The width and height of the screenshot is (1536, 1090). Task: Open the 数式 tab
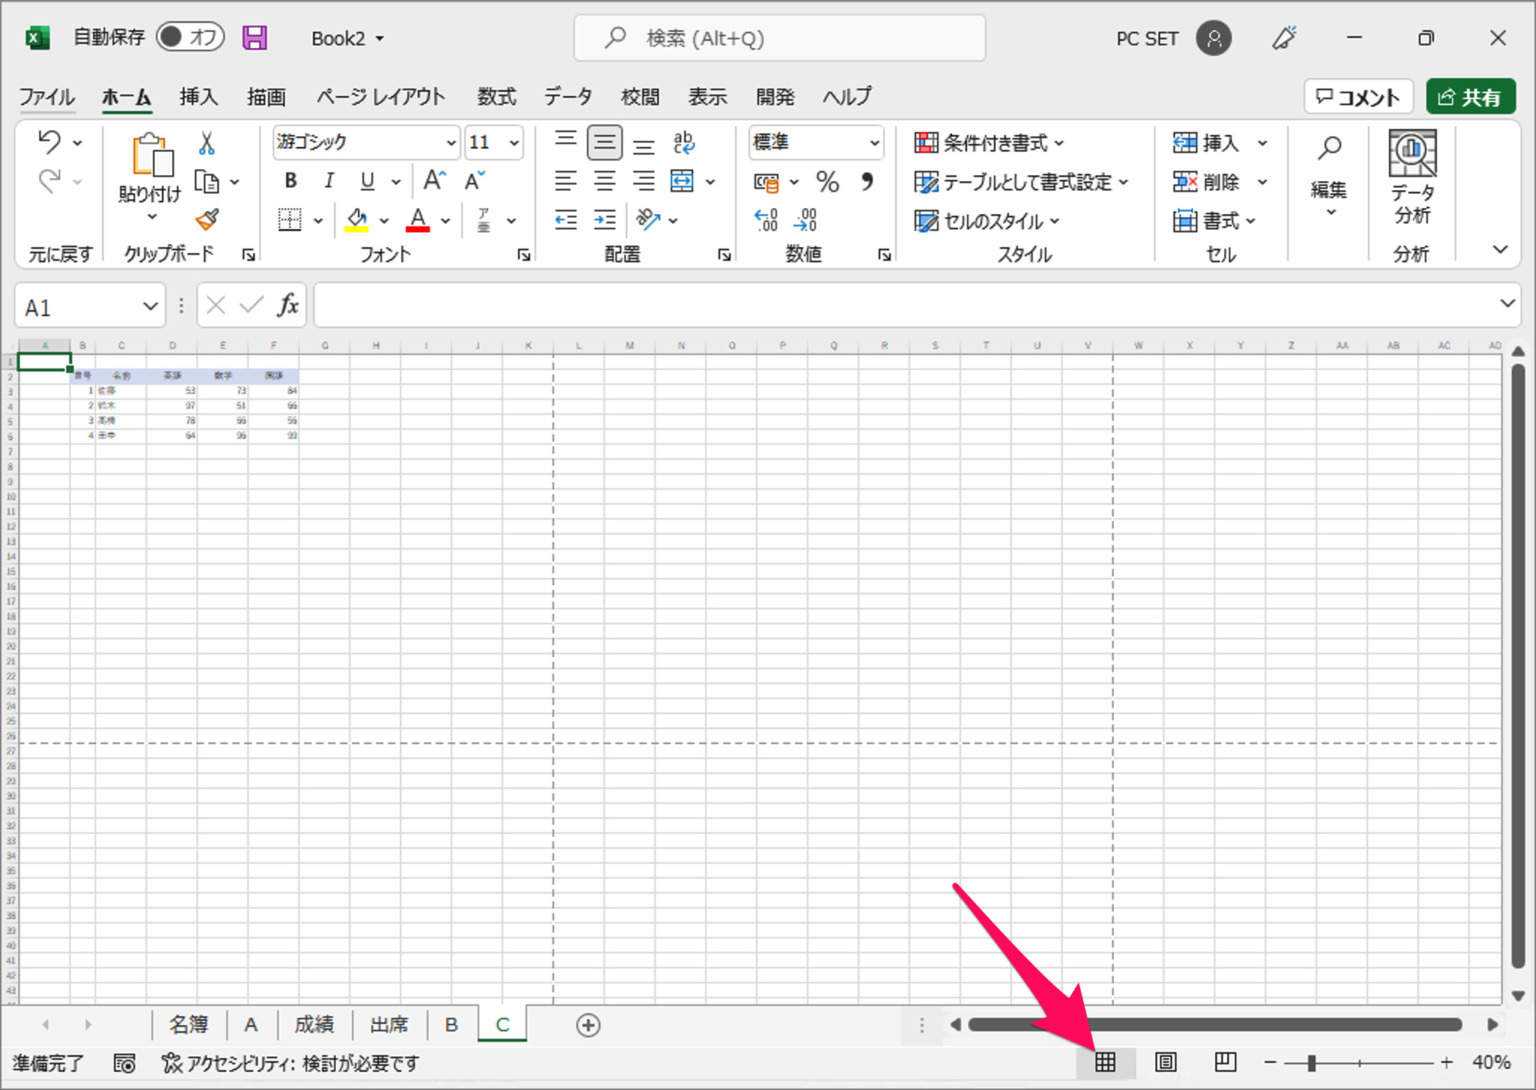coord(496,97)
